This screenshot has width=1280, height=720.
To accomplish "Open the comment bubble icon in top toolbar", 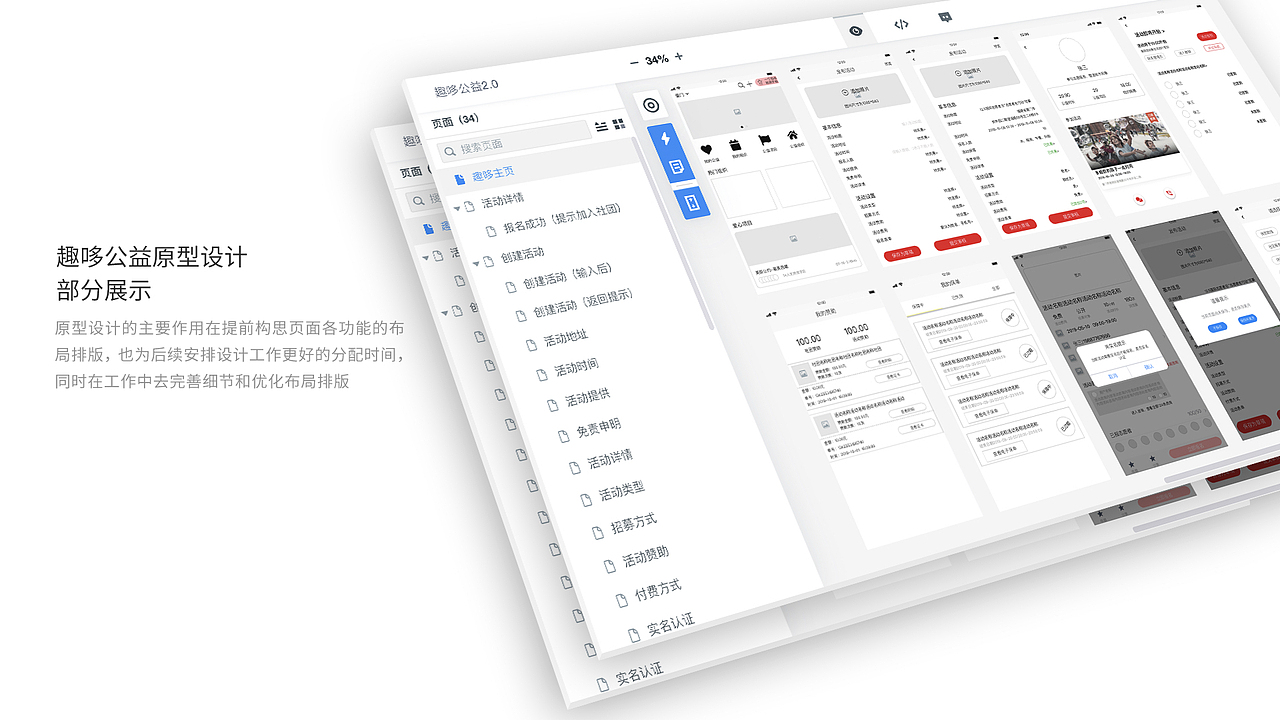I will click(945, 17).
